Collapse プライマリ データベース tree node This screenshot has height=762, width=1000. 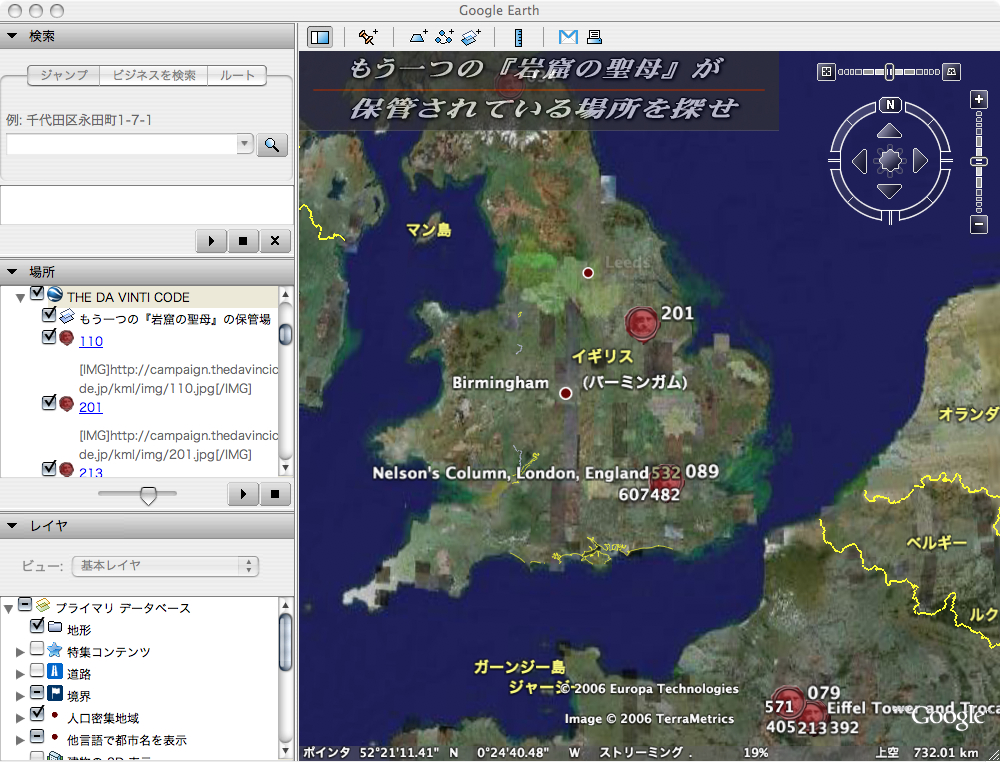[8, 608]
